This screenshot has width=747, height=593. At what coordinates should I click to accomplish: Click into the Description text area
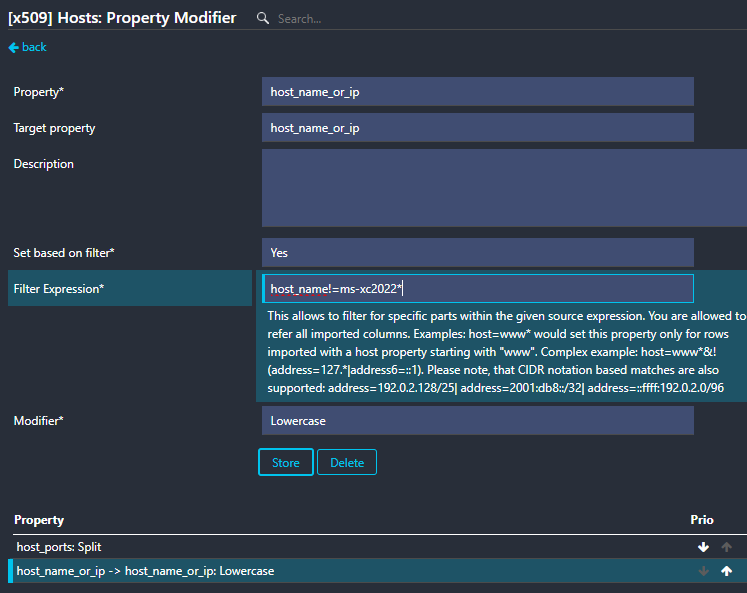(504, 188)
